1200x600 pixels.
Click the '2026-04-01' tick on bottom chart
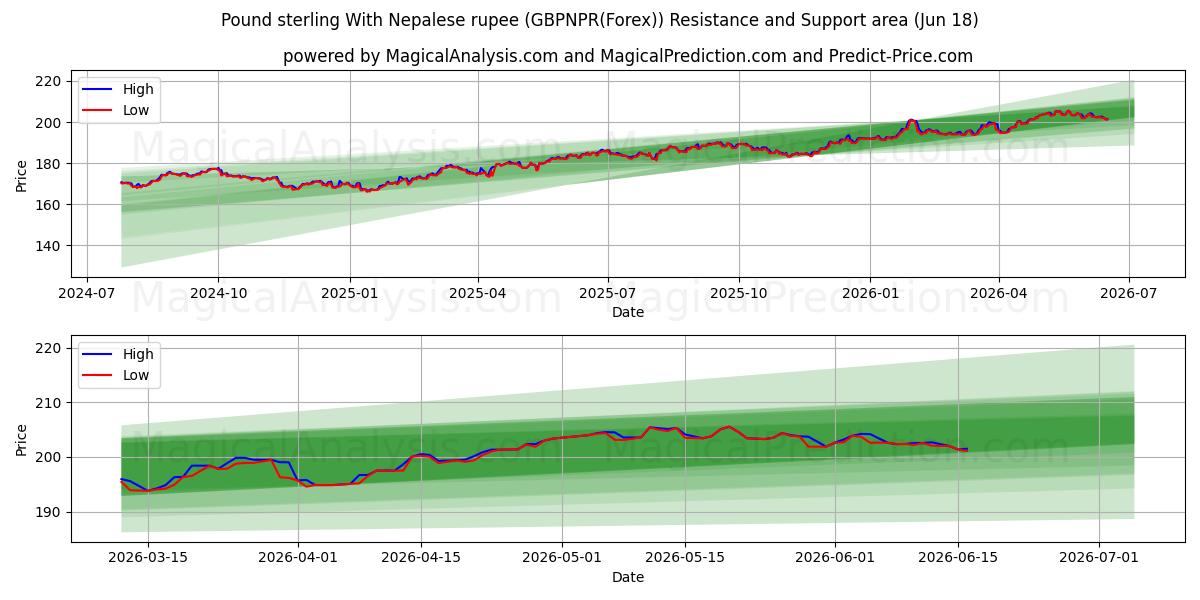tap(299, 557)
